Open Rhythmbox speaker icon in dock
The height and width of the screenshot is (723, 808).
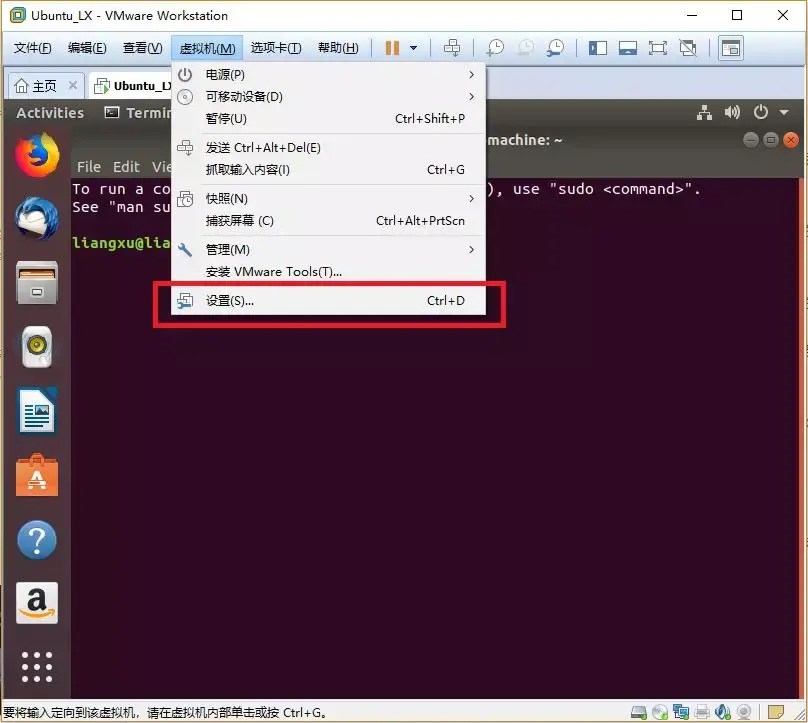37,346
